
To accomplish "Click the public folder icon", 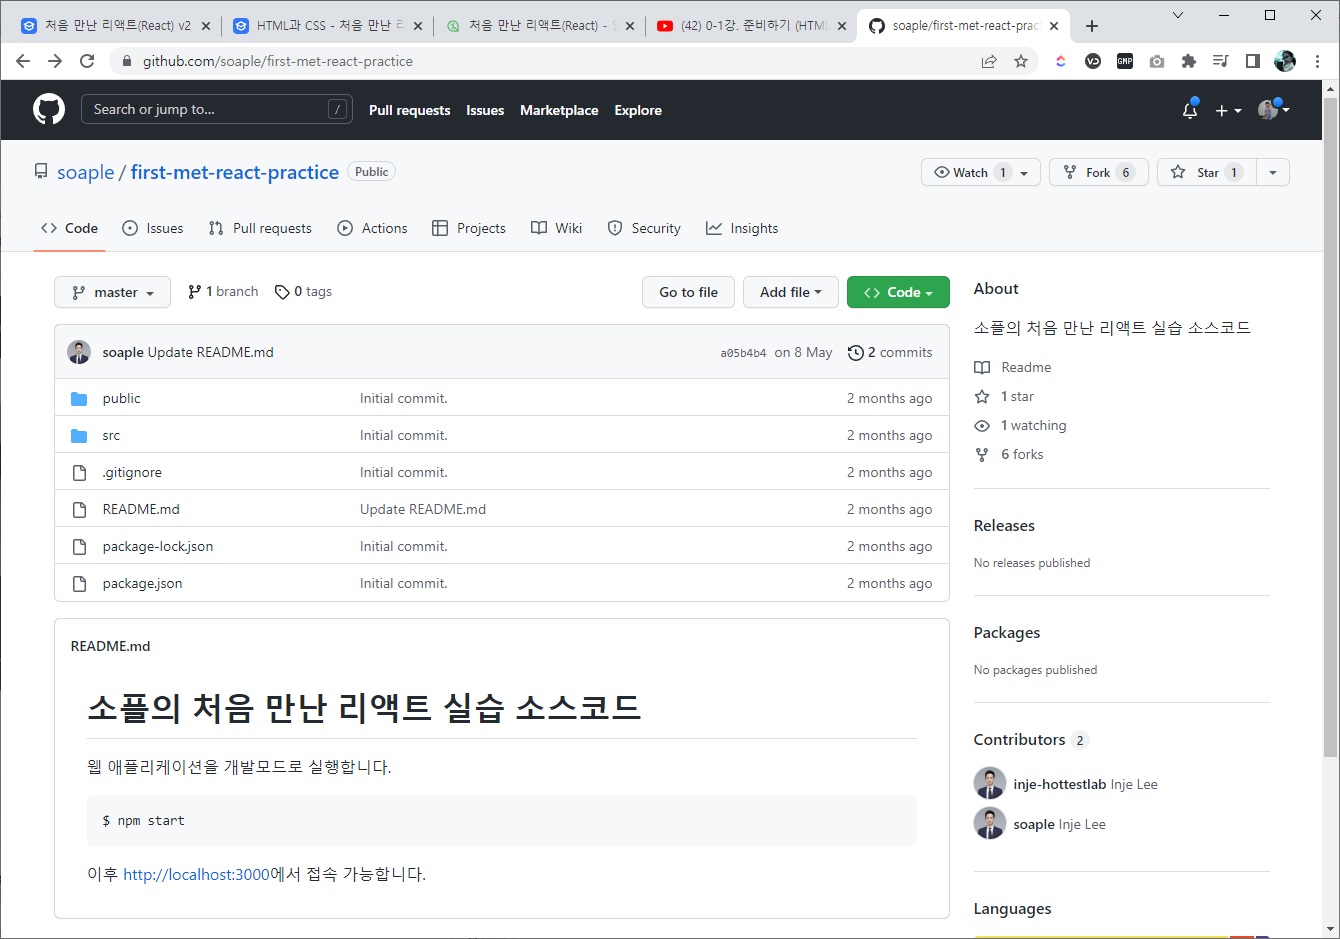I will [x=79, y=399].
